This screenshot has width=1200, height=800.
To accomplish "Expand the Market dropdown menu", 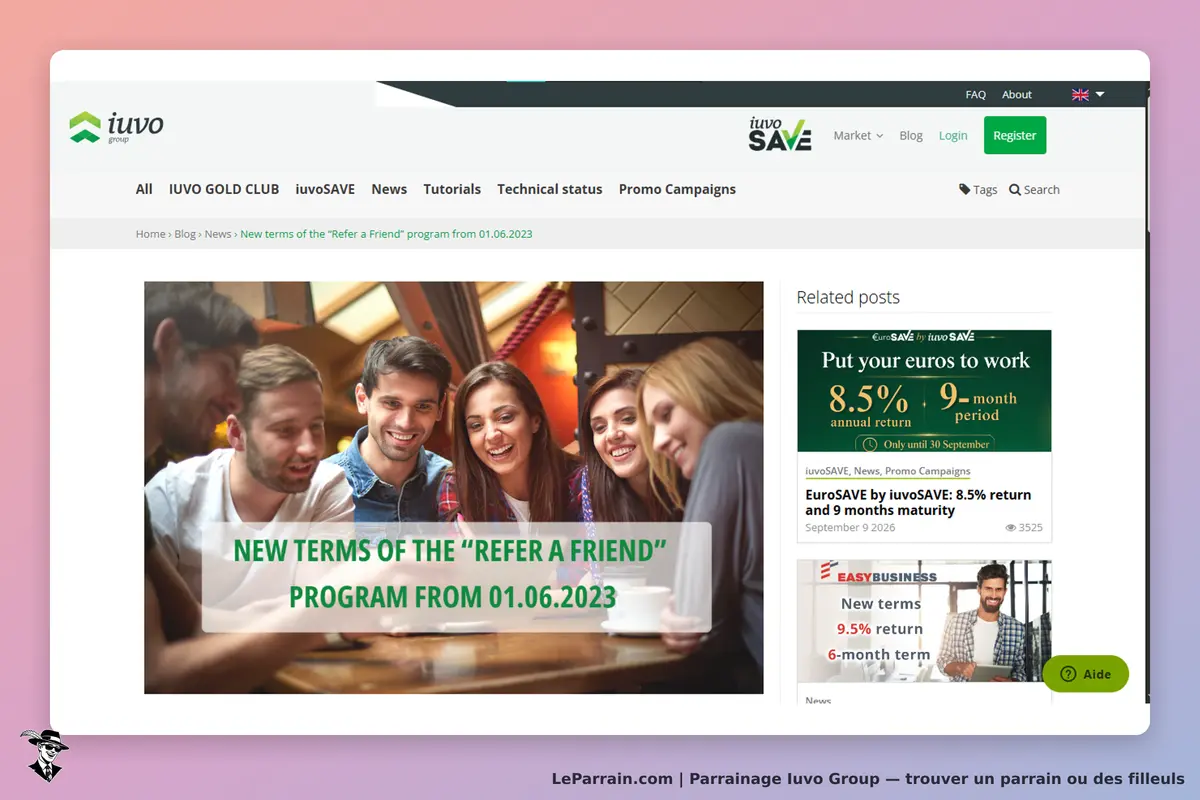I will tap(858, 136).
